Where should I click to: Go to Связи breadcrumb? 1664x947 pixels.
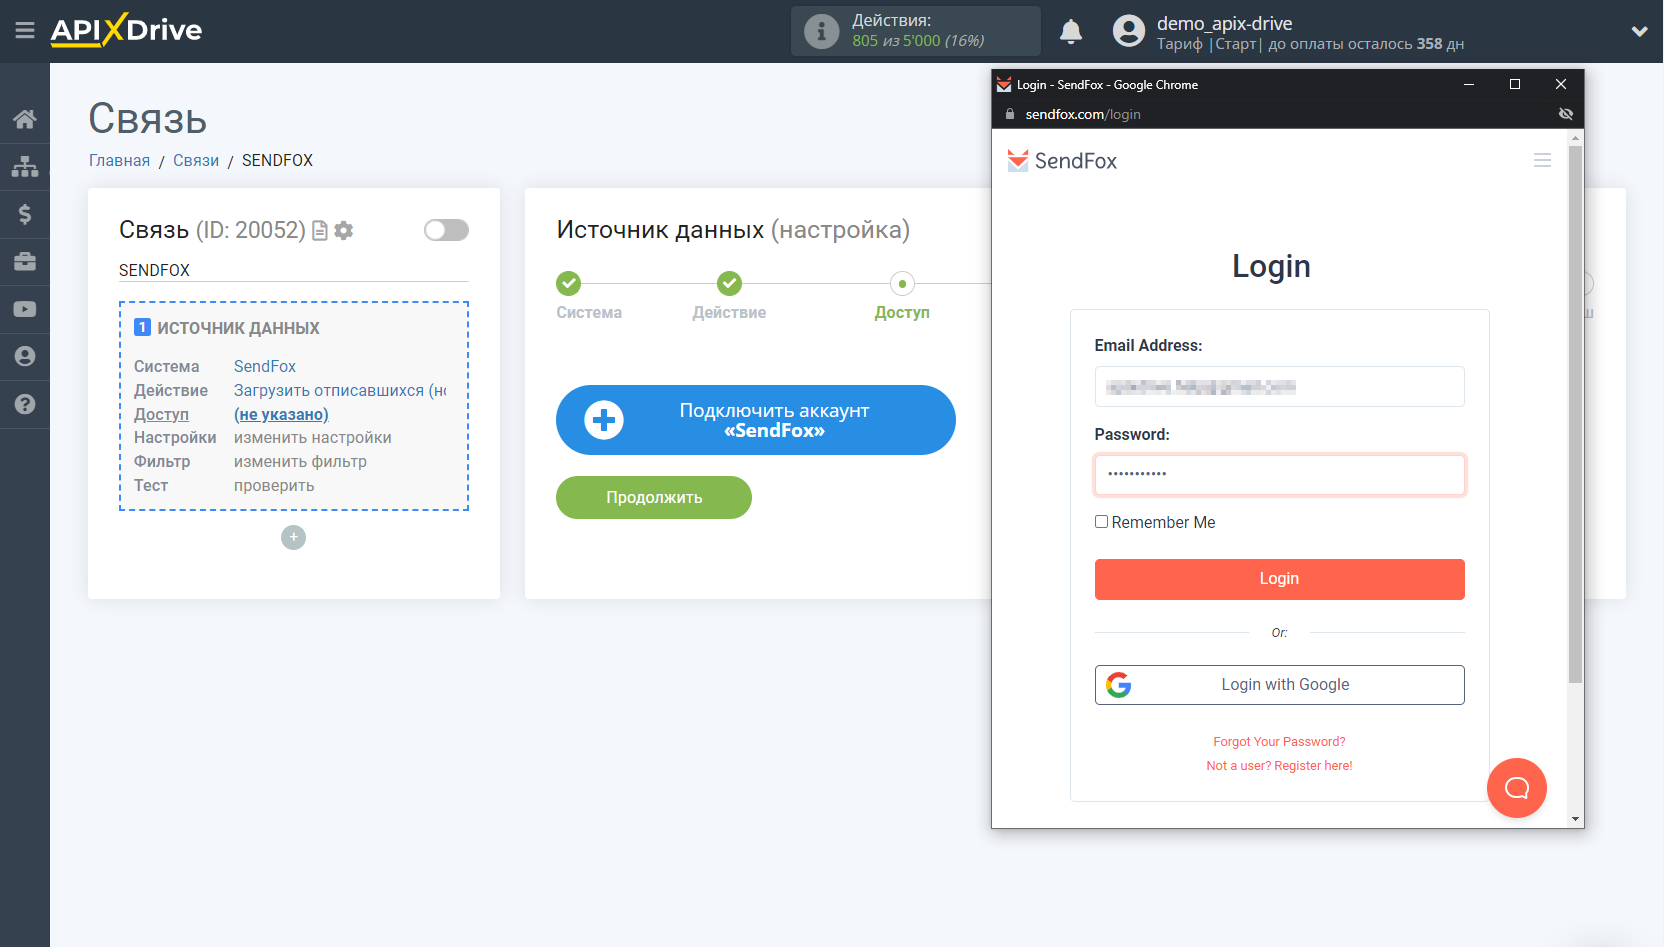click(x=196, y=161)
